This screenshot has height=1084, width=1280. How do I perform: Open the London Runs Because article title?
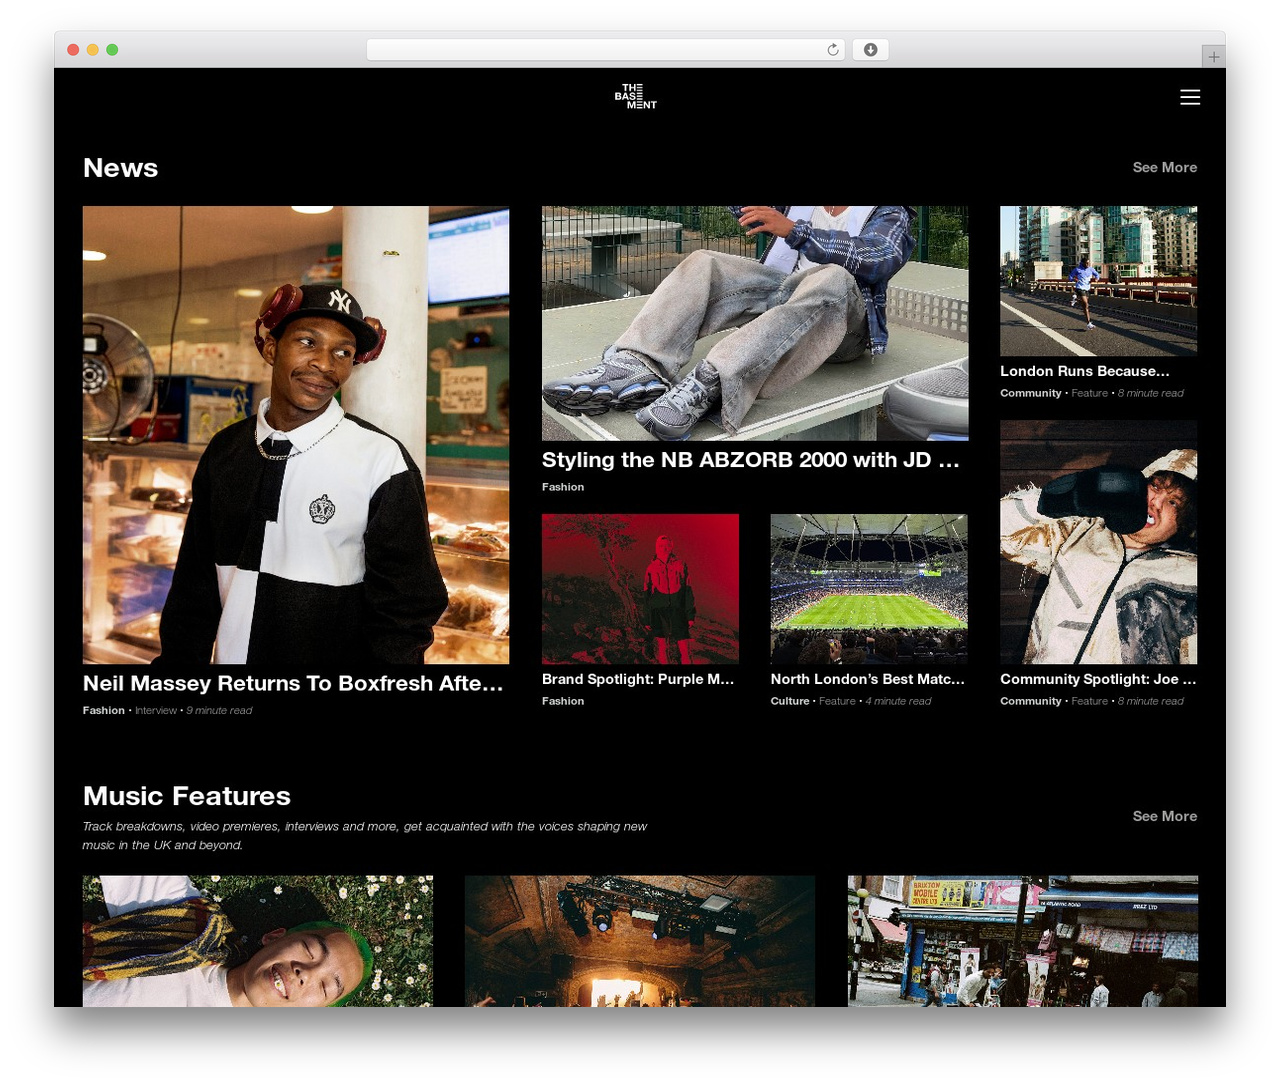point(1085,371)
